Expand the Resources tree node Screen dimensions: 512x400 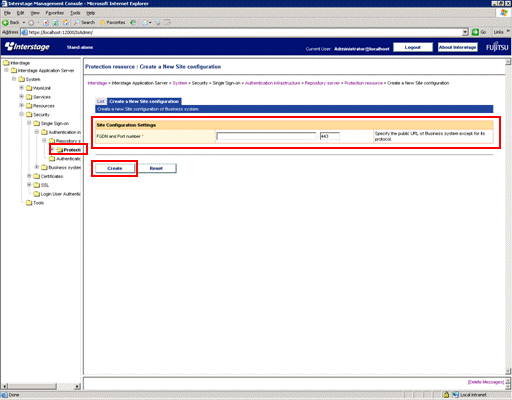(x=21, y=105)
